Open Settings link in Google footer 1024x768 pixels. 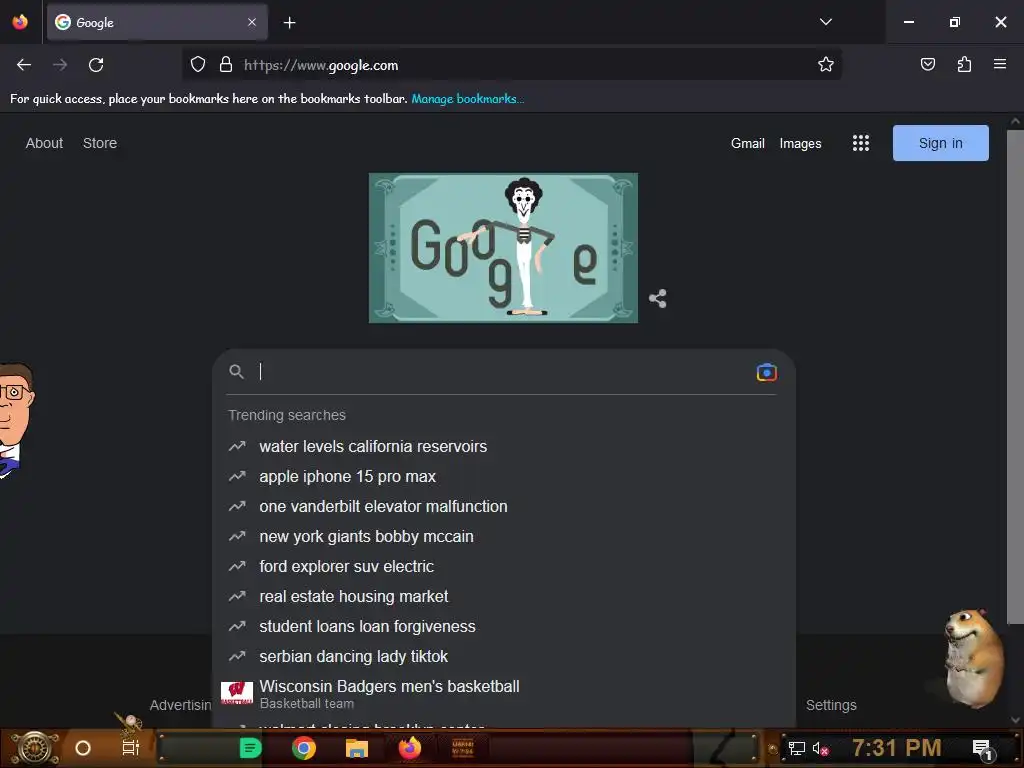tap(831, 705)
